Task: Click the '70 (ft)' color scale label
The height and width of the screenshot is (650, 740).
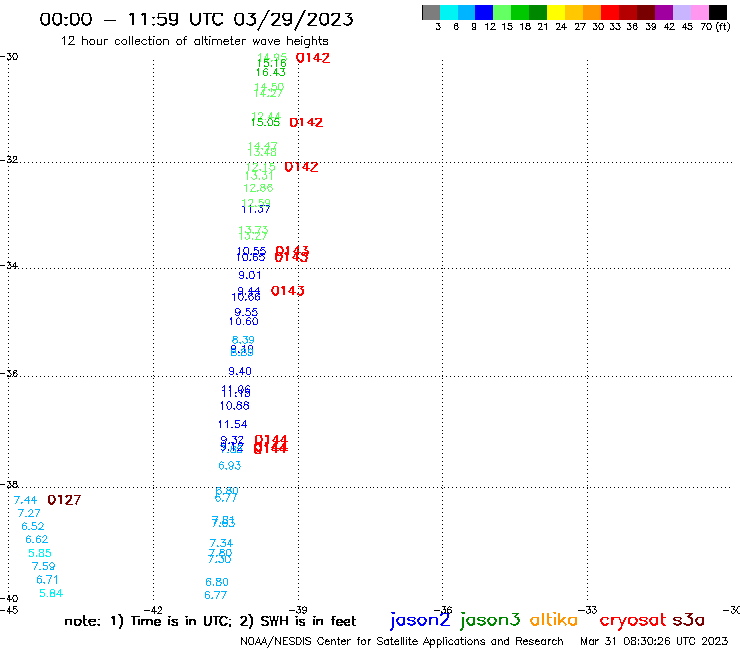Action: pyautogui.click(x=715, y=26)
